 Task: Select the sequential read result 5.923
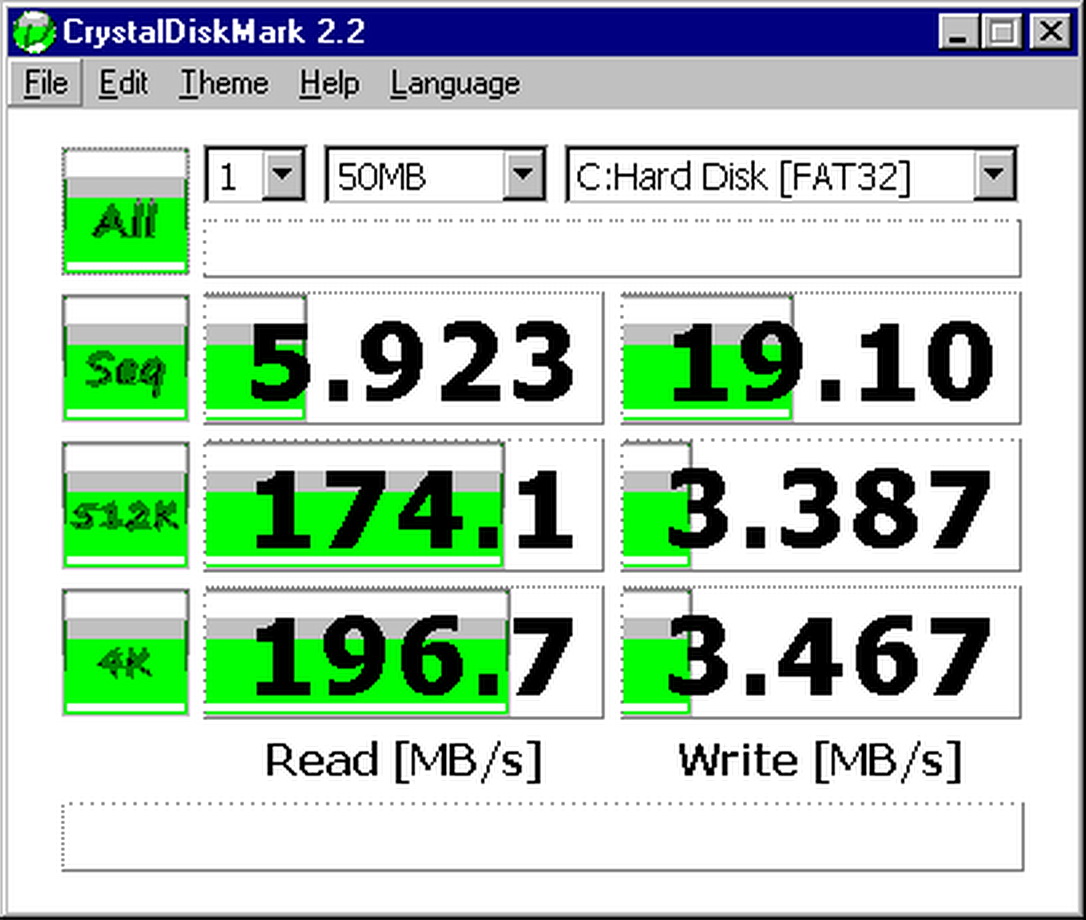point(404,358)
